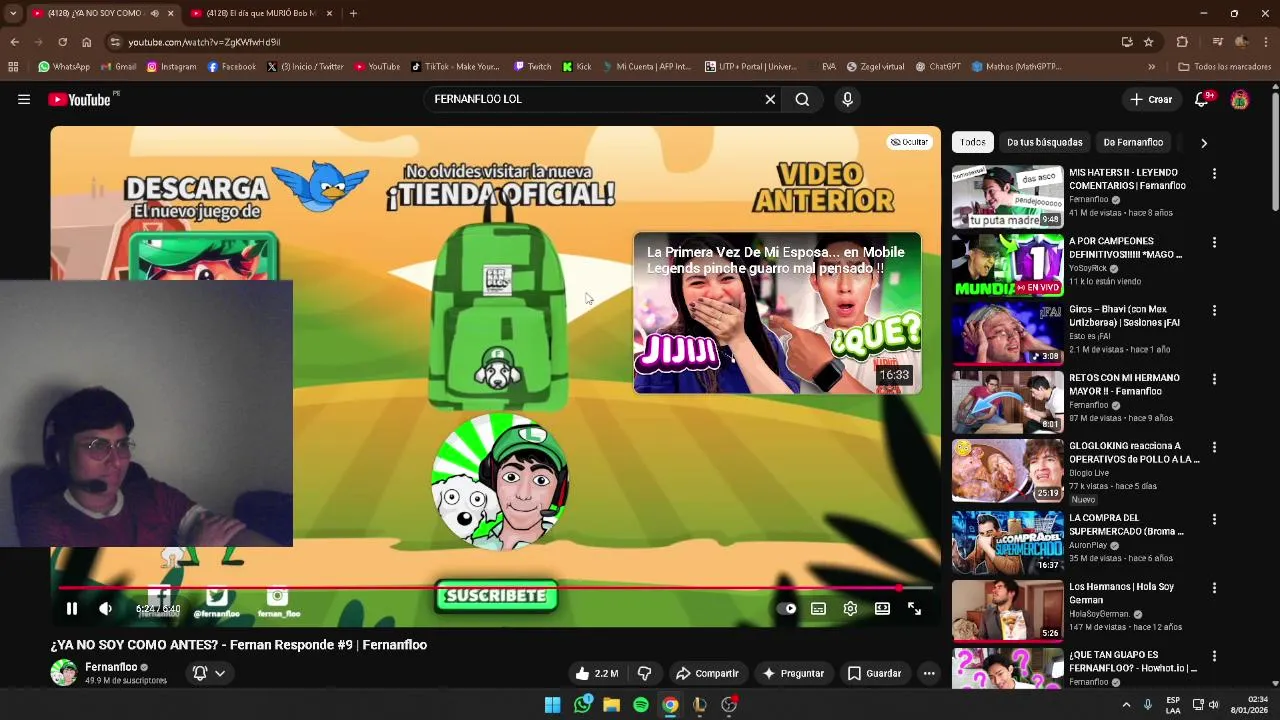Click the Fernanfloo channel avatar on end screen
The width and height of the screenshot is (1280, 720).
[499, 481]
